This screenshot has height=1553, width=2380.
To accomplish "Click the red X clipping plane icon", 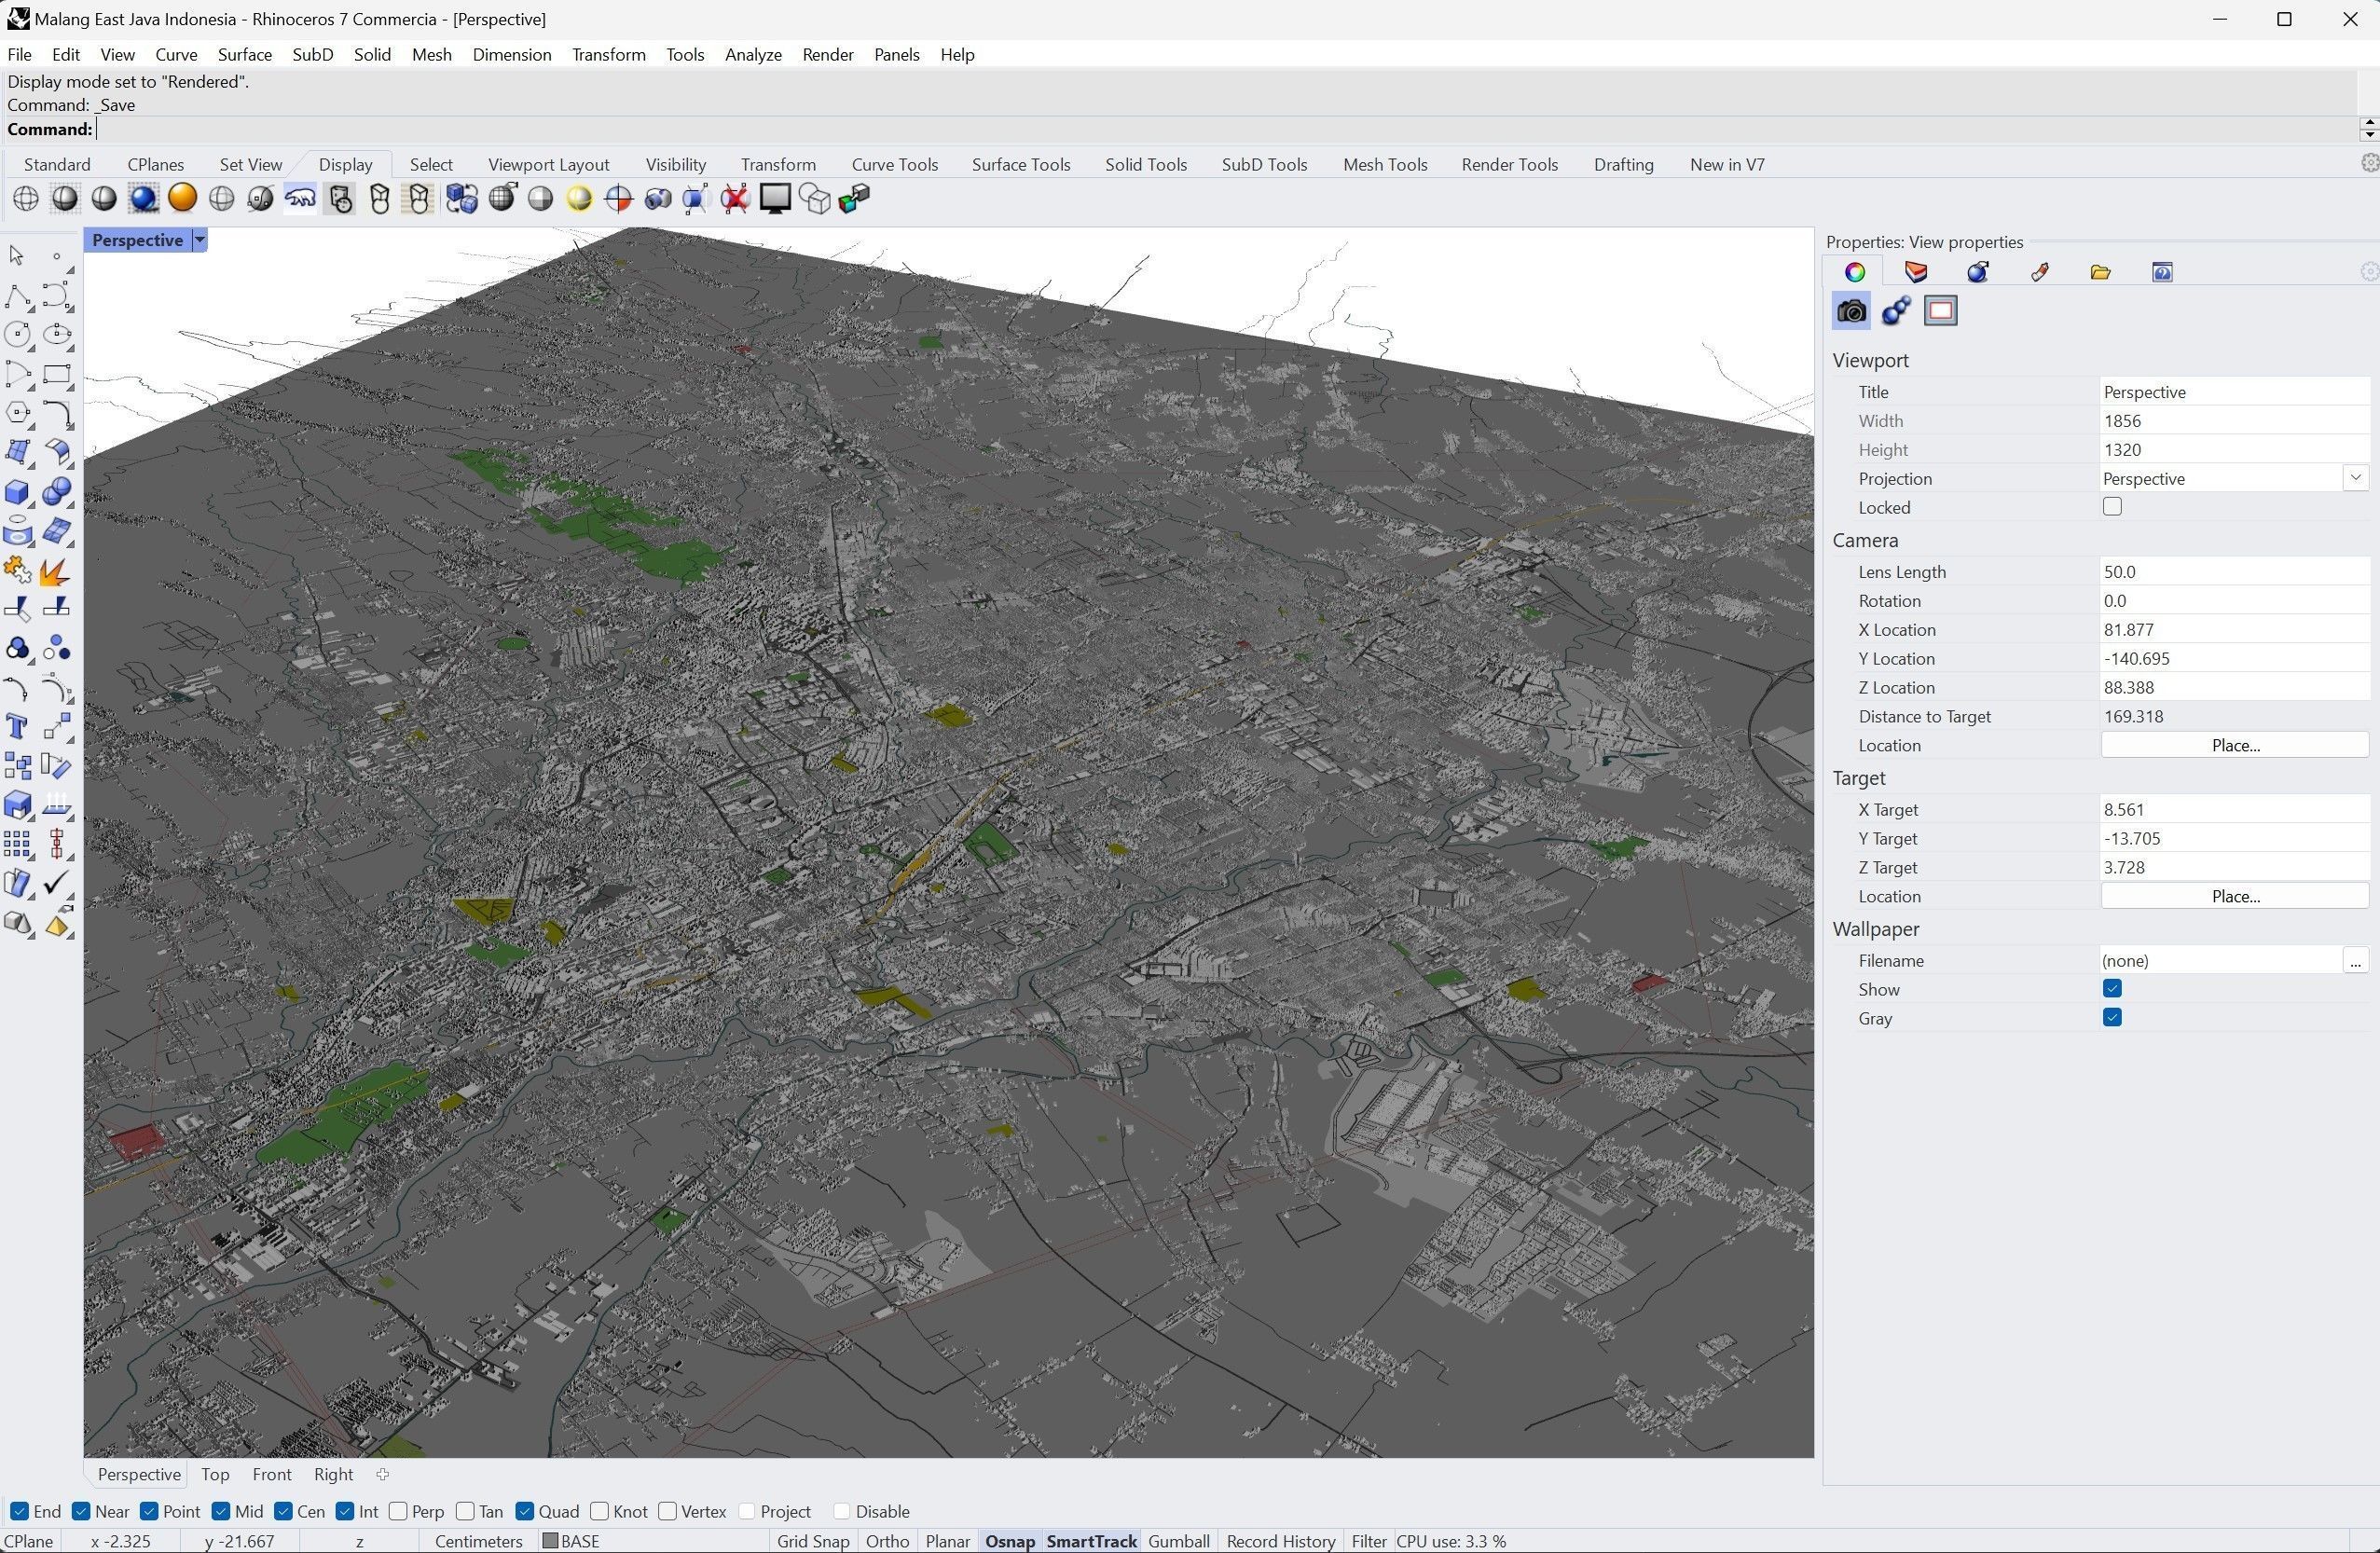I will (735, 198).
